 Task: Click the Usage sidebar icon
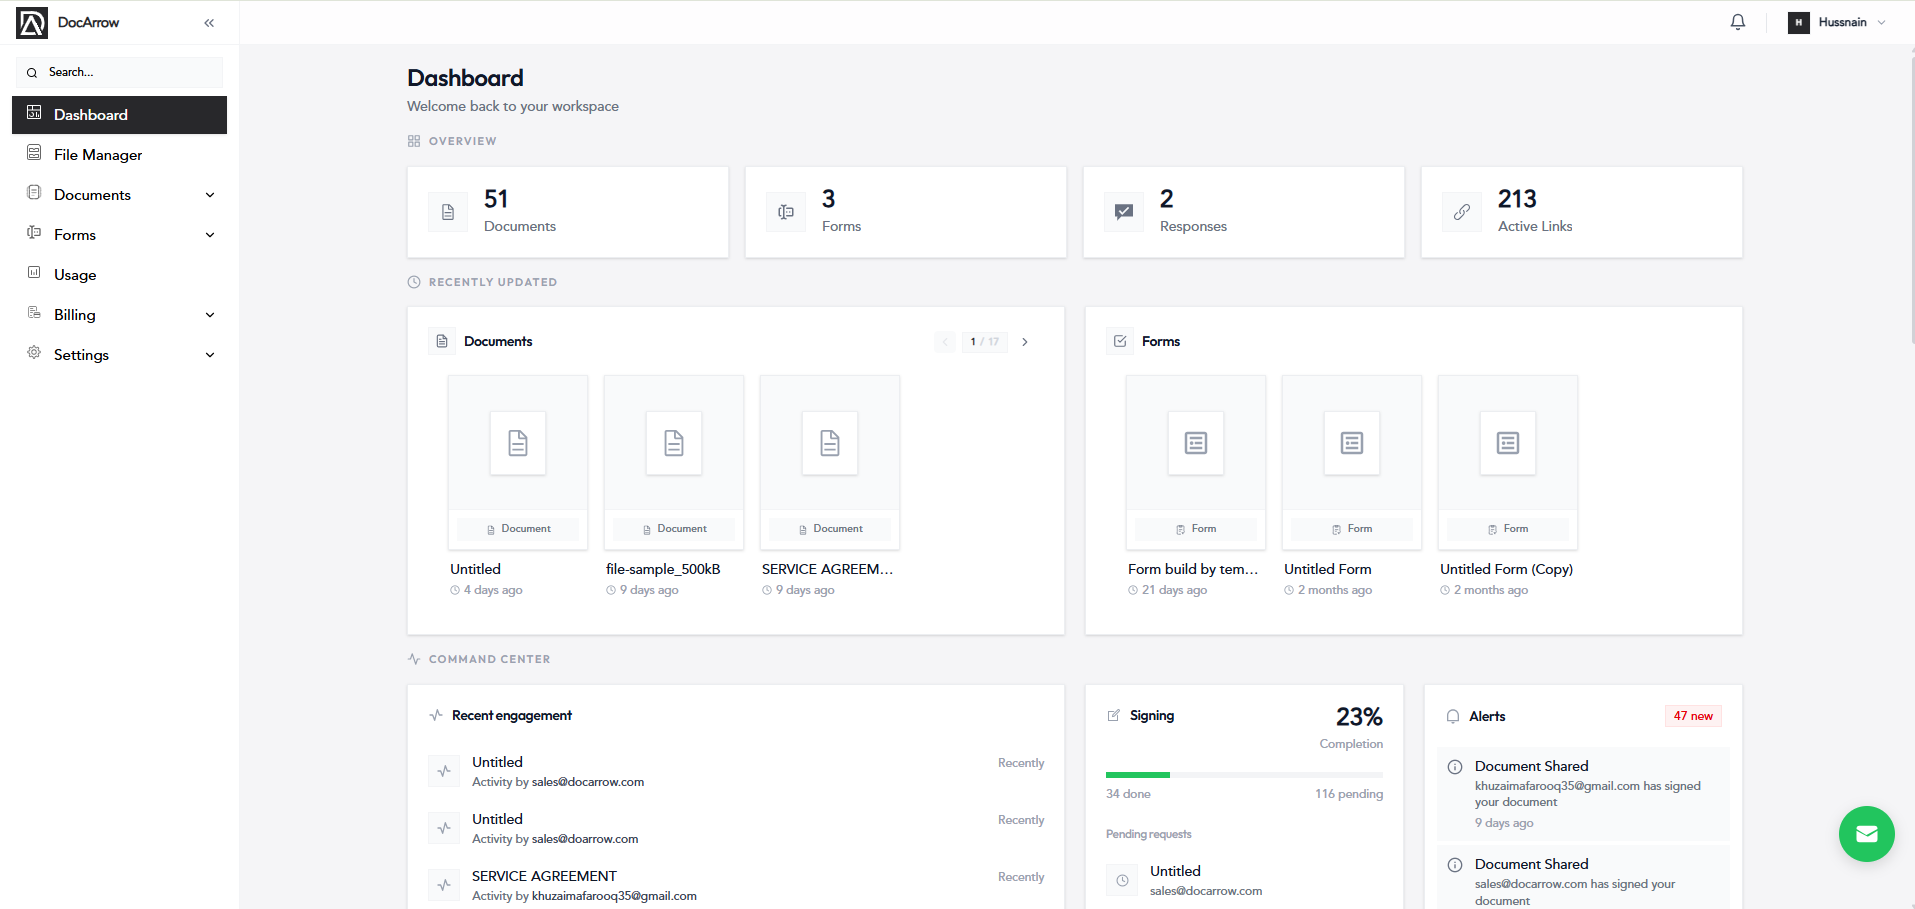[34, 273]
